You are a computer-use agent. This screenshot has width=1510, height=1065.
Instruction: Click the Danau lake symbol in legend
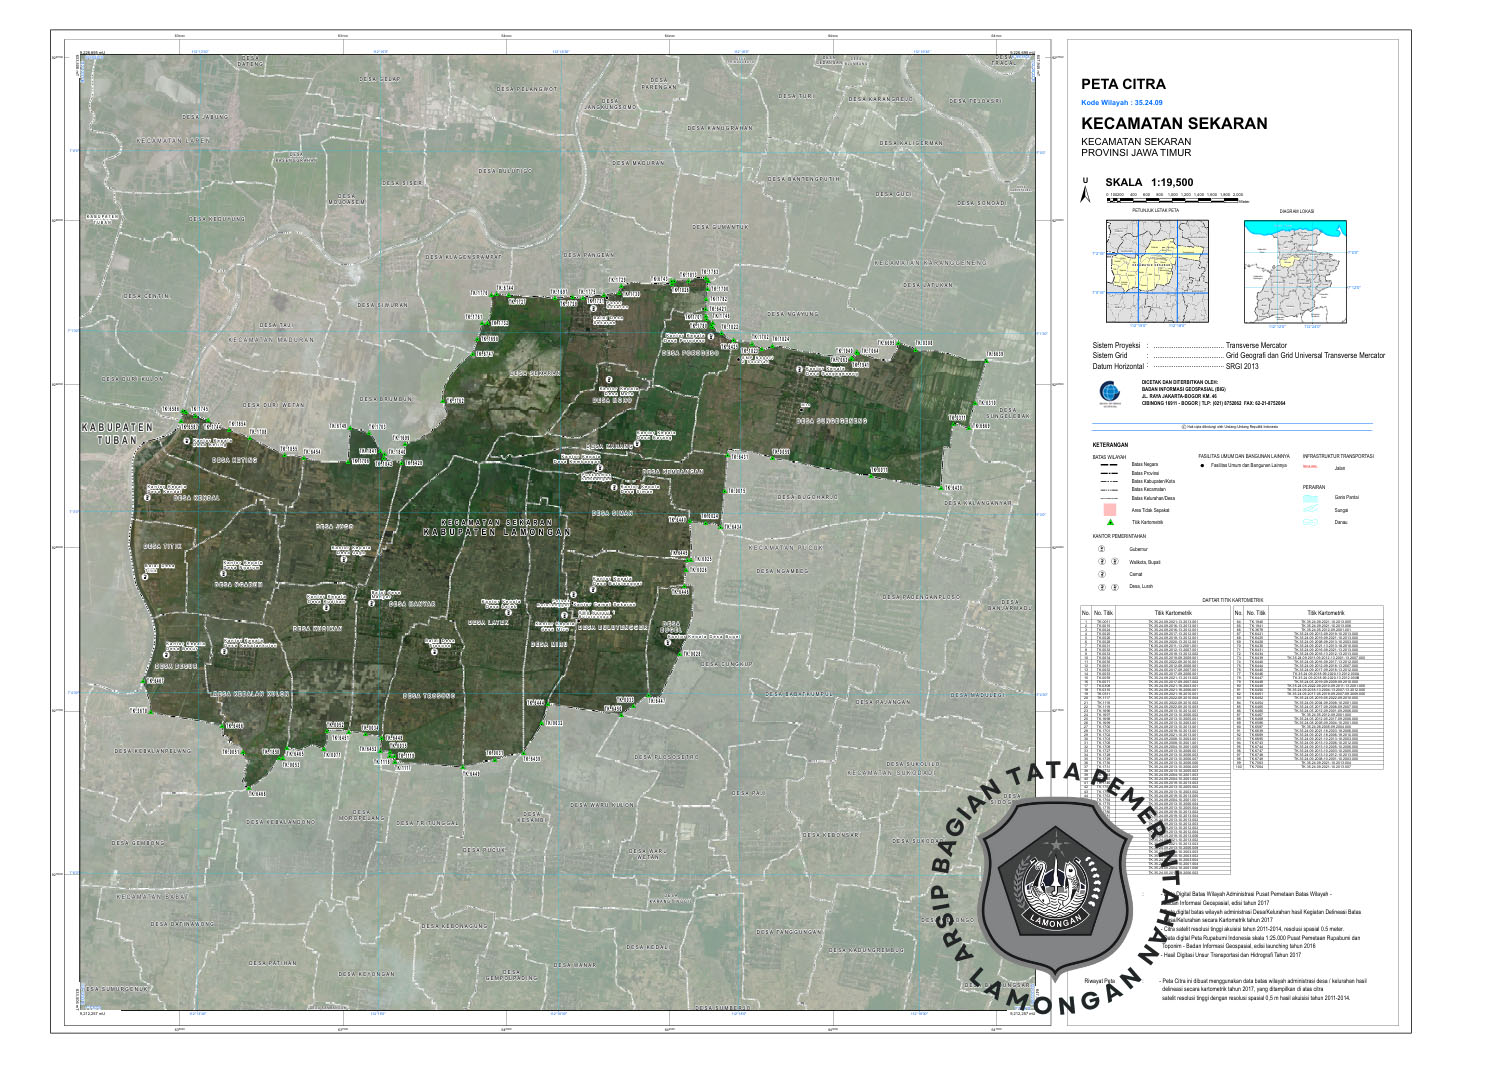(1309, 522)
